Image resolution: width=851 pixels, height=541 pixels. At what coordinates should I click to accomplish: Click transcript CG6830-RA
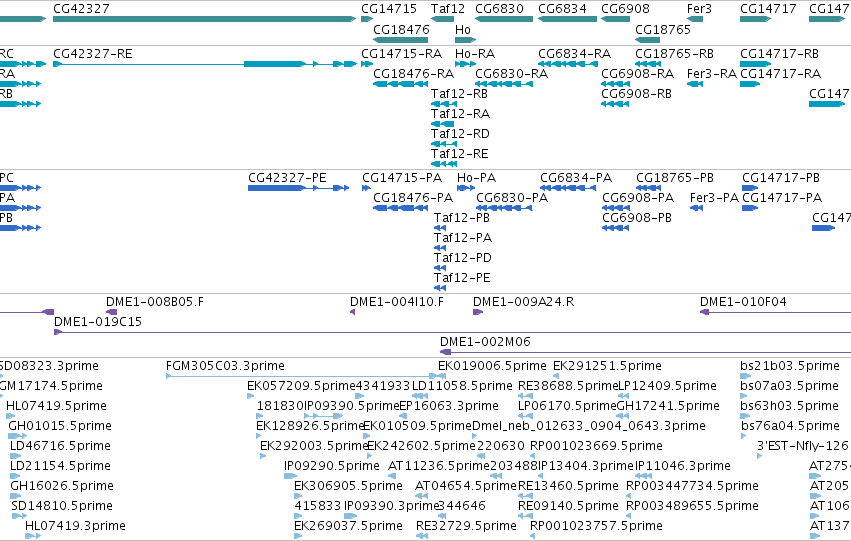pos(504,84)
